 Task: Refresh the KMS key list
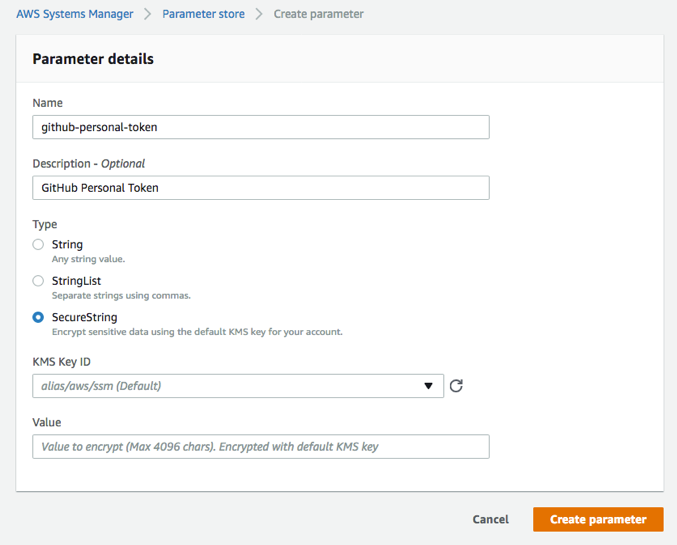(x=456, y=386)
